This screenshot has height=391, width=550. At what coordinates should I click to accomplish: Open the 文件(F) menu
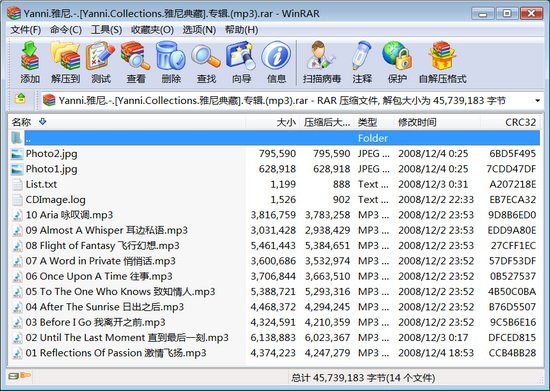click(x=26, y=30)
